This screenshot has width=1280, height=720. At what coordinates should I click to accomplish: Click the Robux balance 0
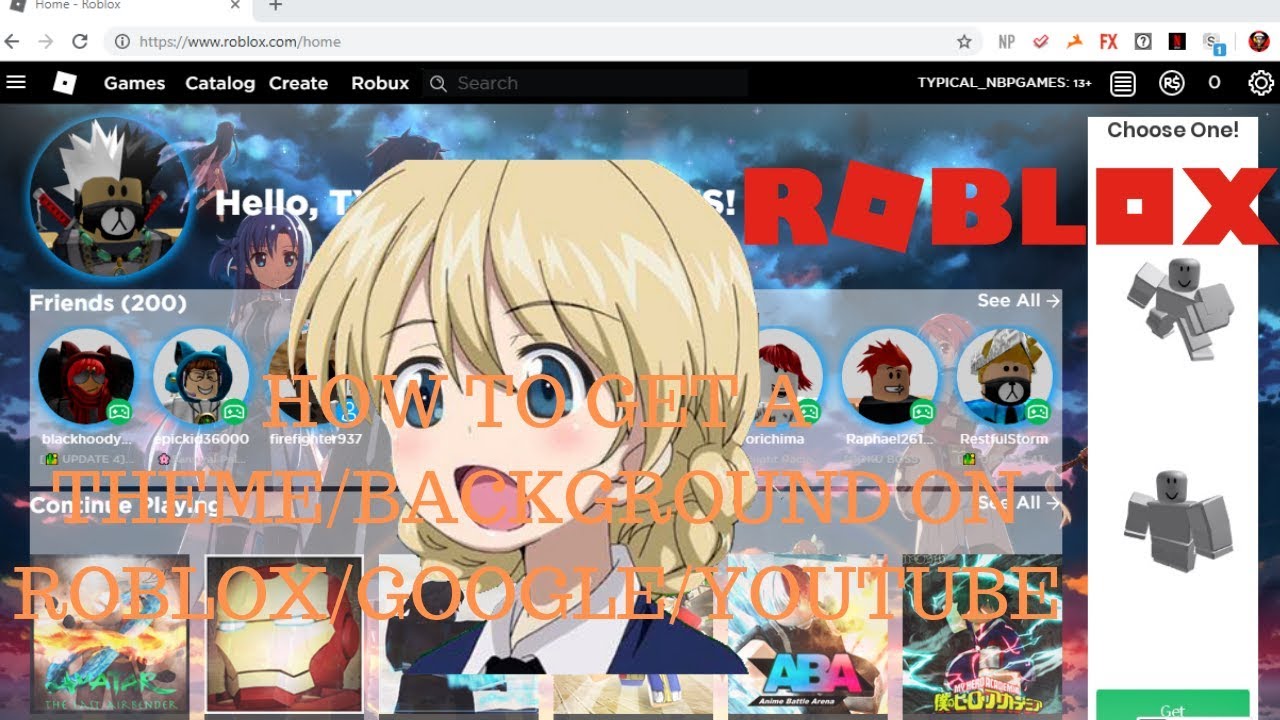pos(1214,83)
